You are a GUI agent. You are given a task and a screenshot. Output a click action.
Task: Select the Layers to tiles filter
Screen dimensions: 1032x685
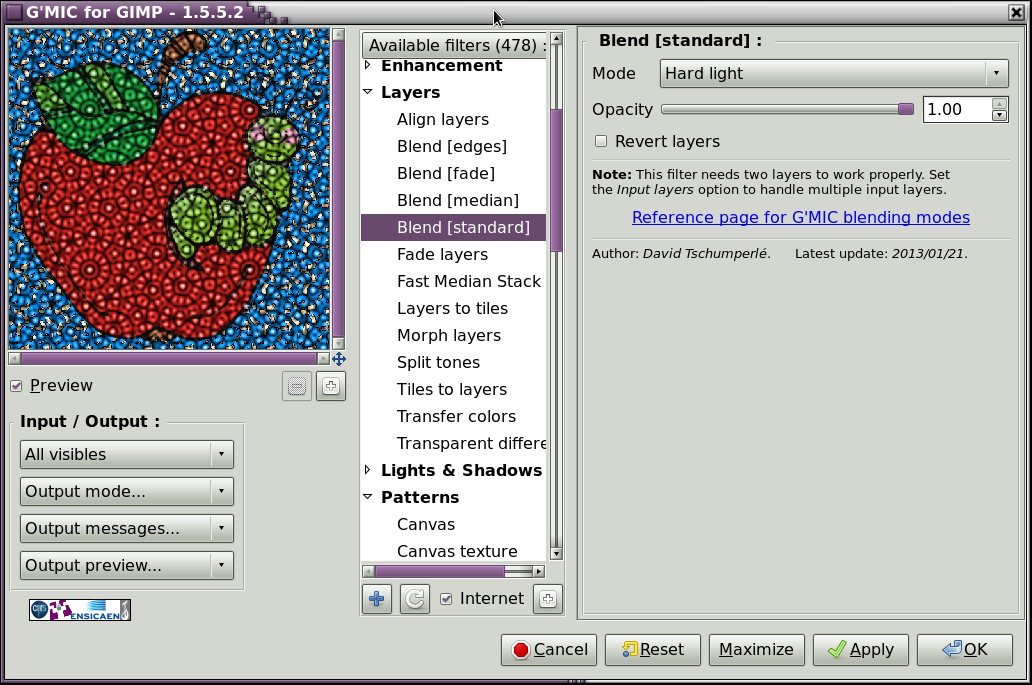click(453, 308)
